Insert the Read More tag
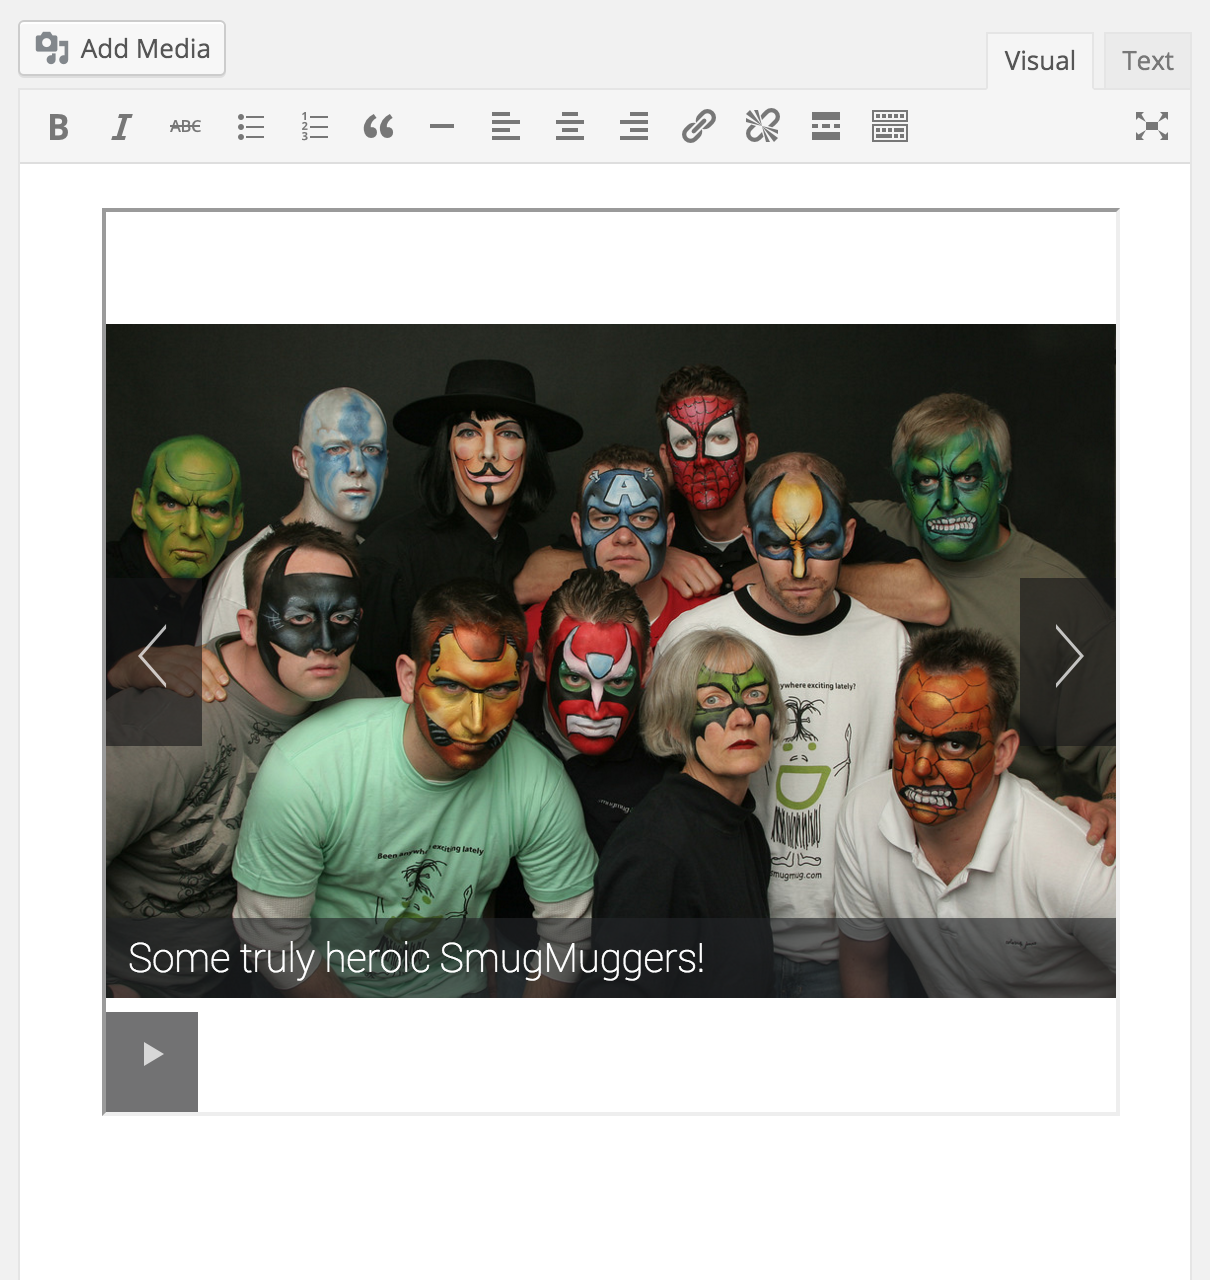Screen dimensions: 1210x1280 [x=826, y=127]
